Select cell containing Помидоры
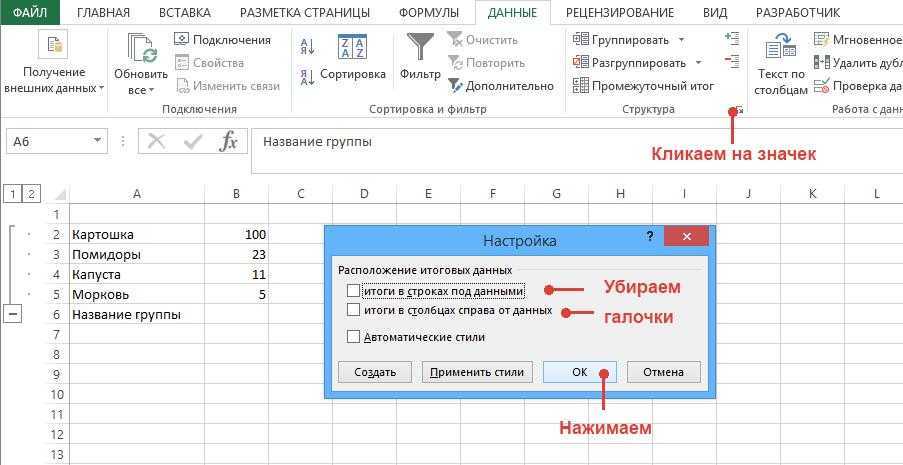 pos(137,255)
